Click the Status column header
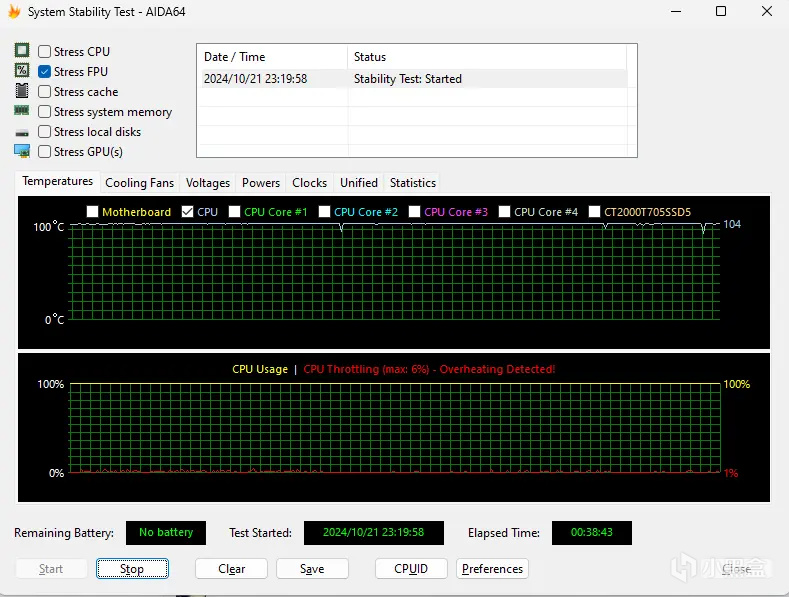This screenshot has width=789, height=597. coord(487,57)
